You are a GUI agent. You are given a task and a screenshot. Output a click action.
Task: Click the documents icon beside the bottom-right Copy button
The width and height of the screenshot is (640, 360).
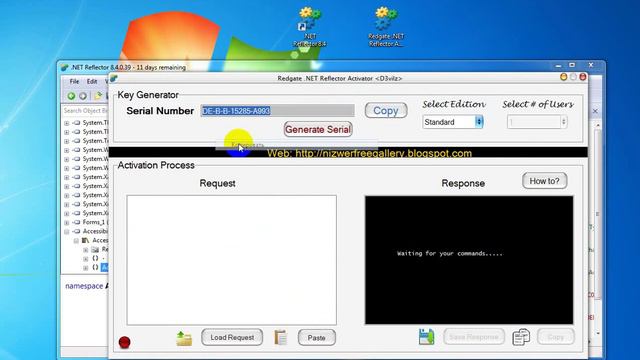coord(521,337)
